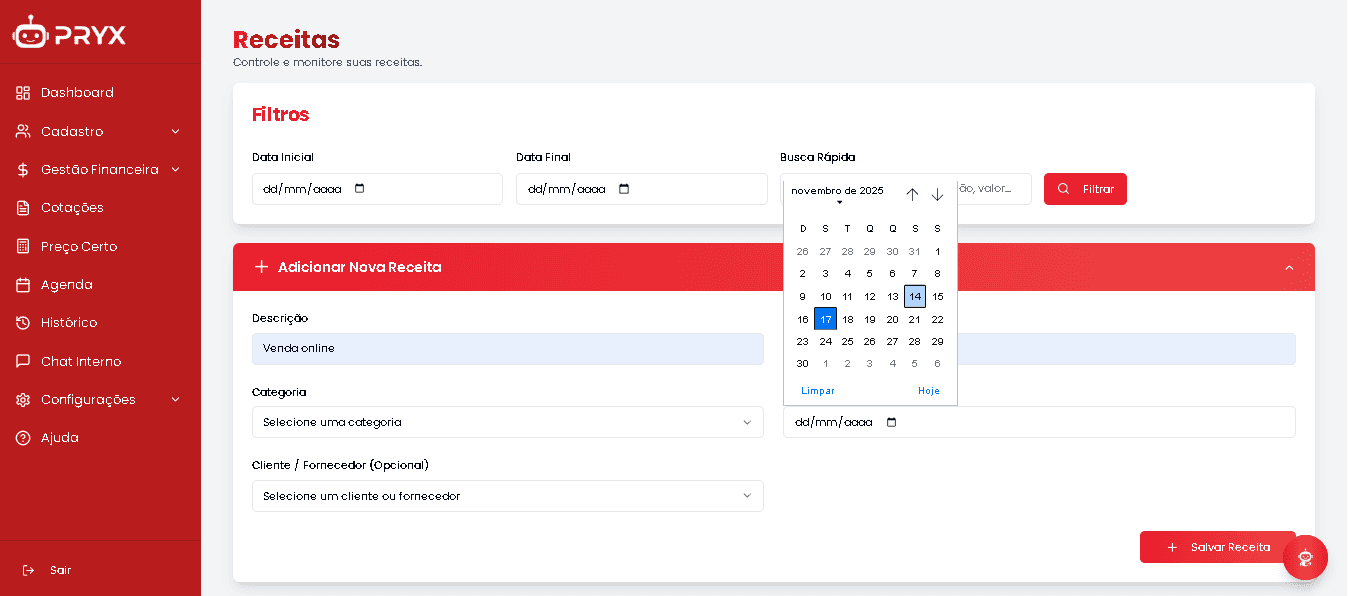This screenshot has height=596, width=1350.
Task: Open Histórico from the sidebar
Action: click(x=68, y=323)
